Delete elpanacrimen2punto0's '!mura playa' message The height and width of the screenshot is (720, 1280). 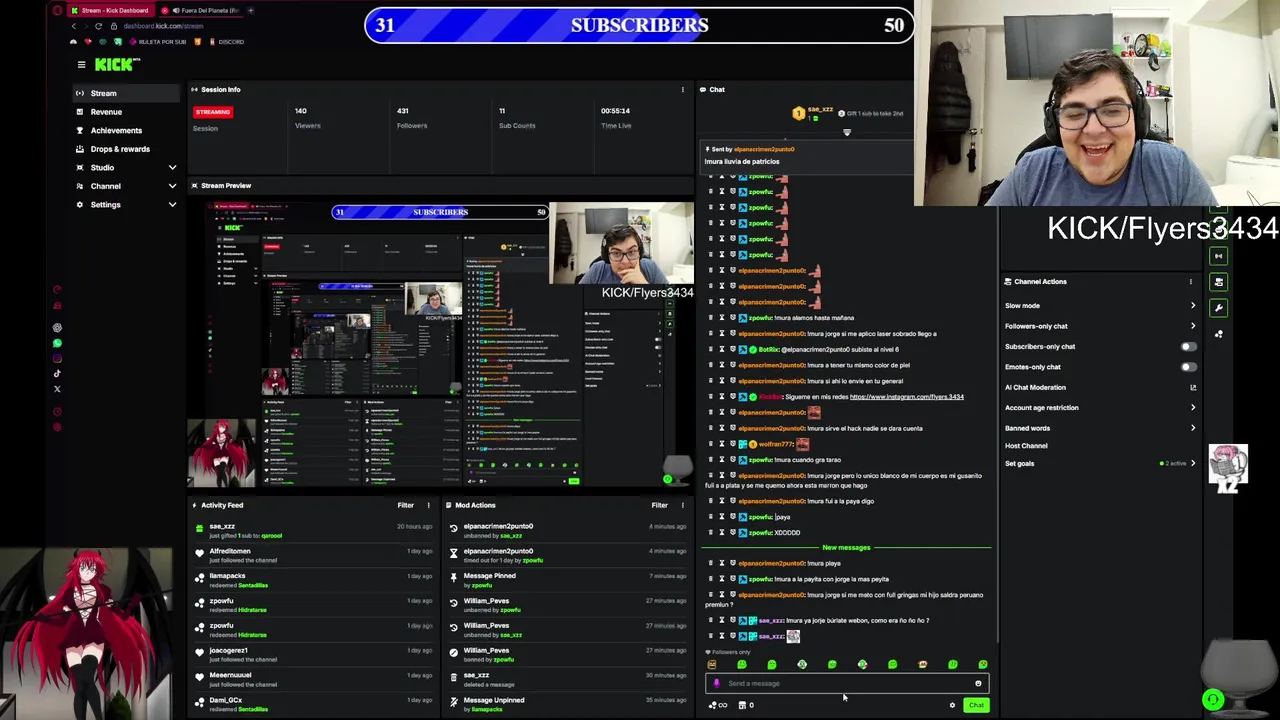pos(711,563)
